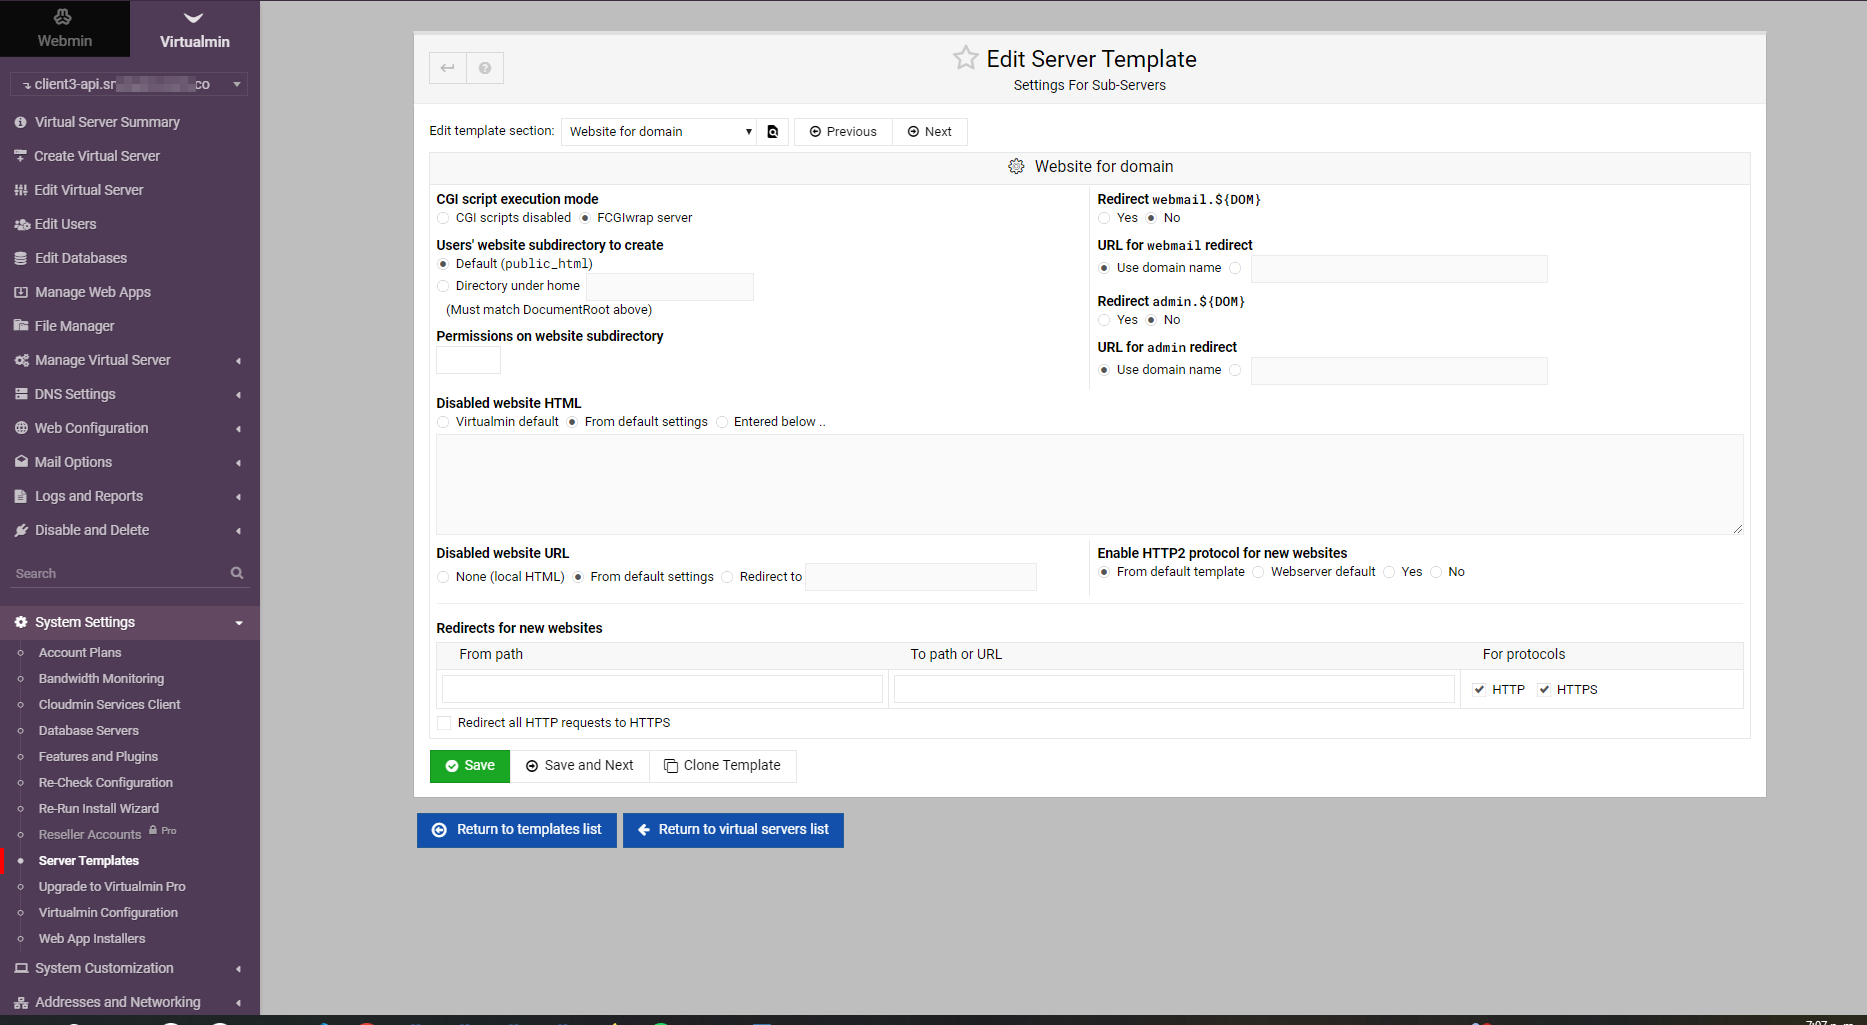Viewport: 1867px width, 1025px height.
Task: Expand the Web Configuration sidebar section
Action: pyautogui.click(x=90, y=427)
